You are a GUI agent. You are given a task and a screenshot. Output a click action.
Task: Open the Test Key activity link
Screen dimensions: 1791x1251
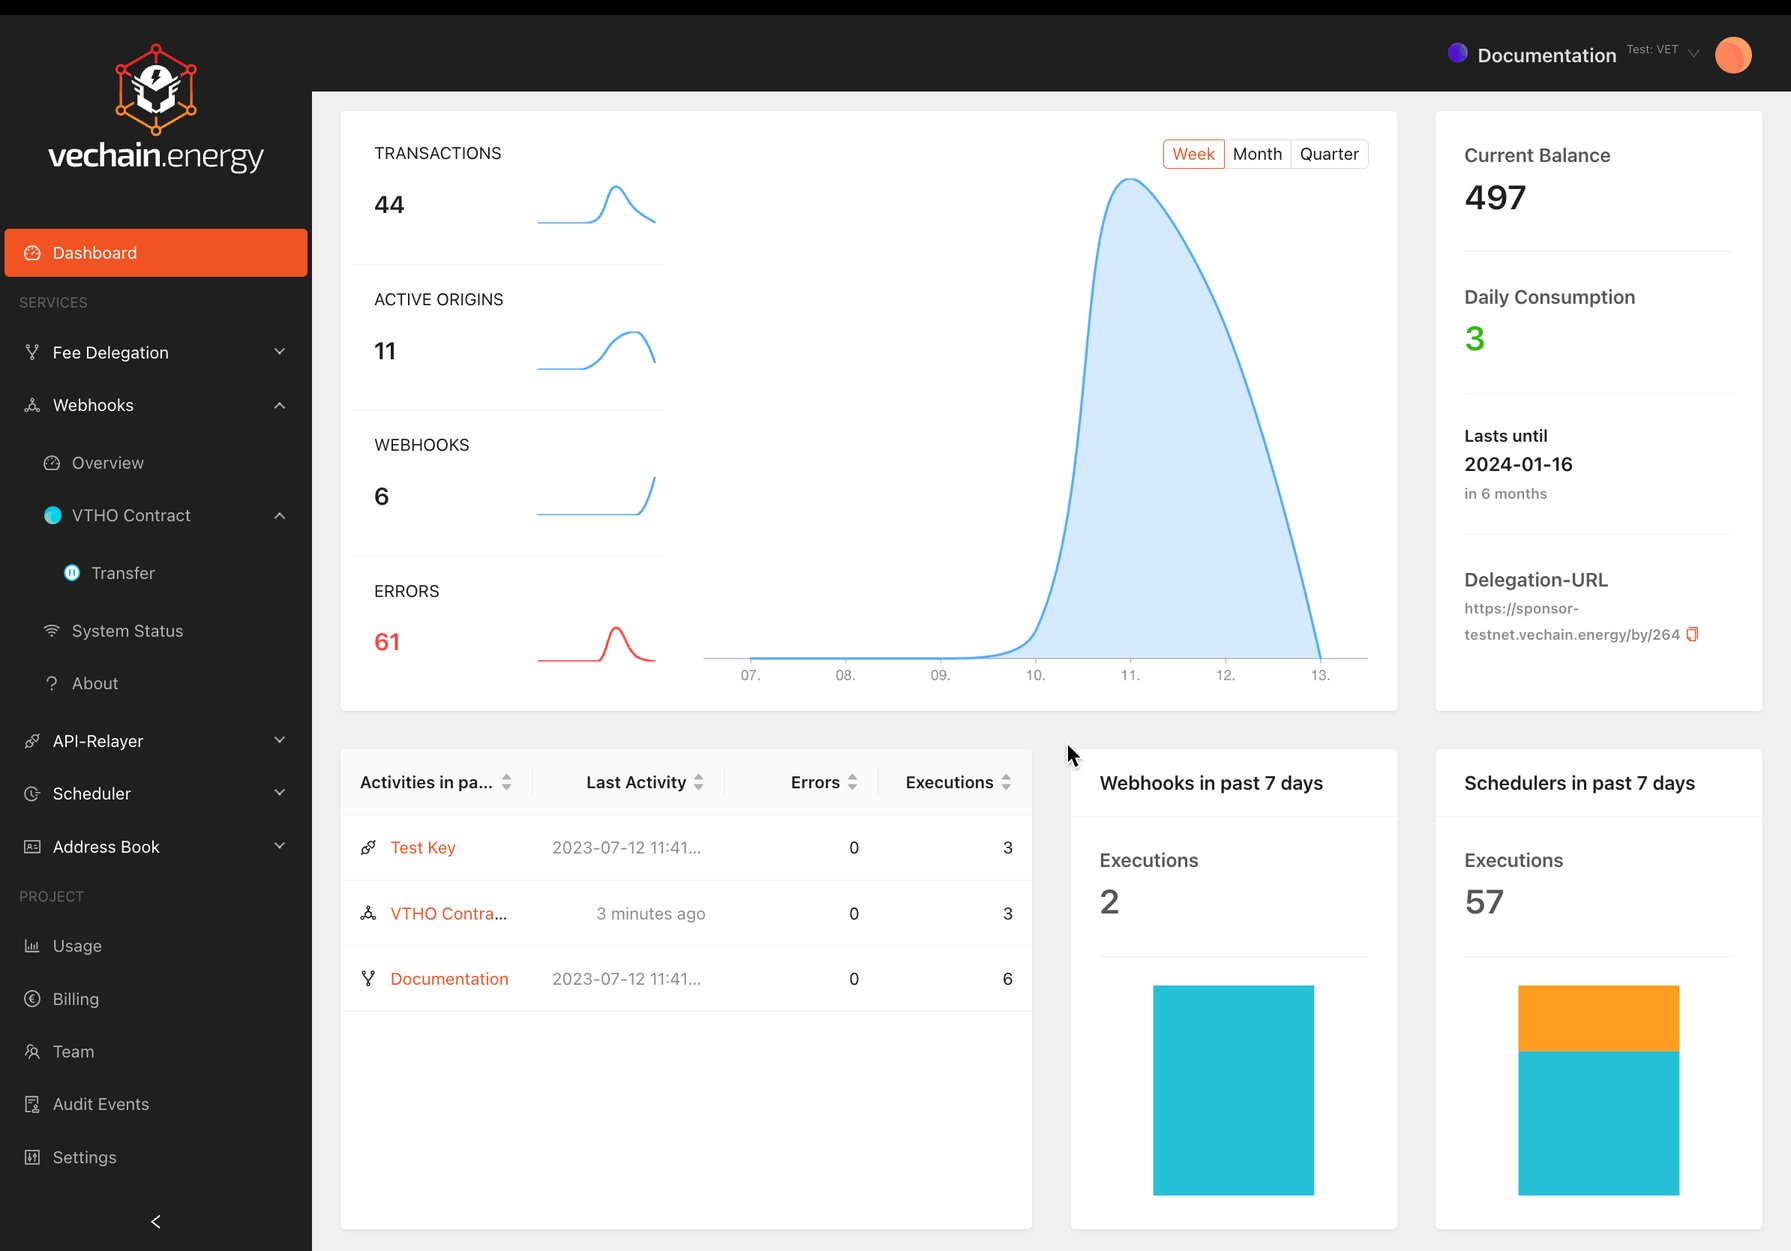(x=422, y=848)
